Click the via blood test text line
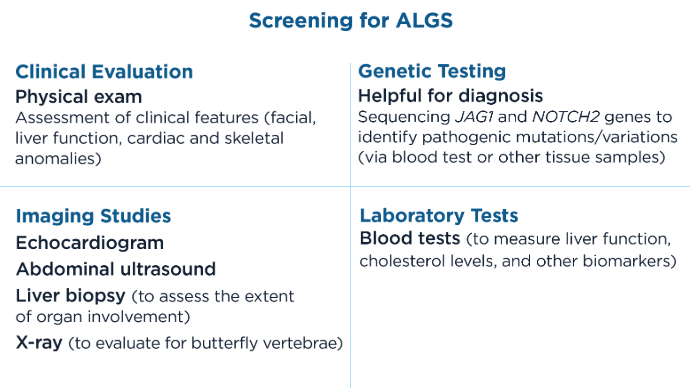 coord(512,157)
